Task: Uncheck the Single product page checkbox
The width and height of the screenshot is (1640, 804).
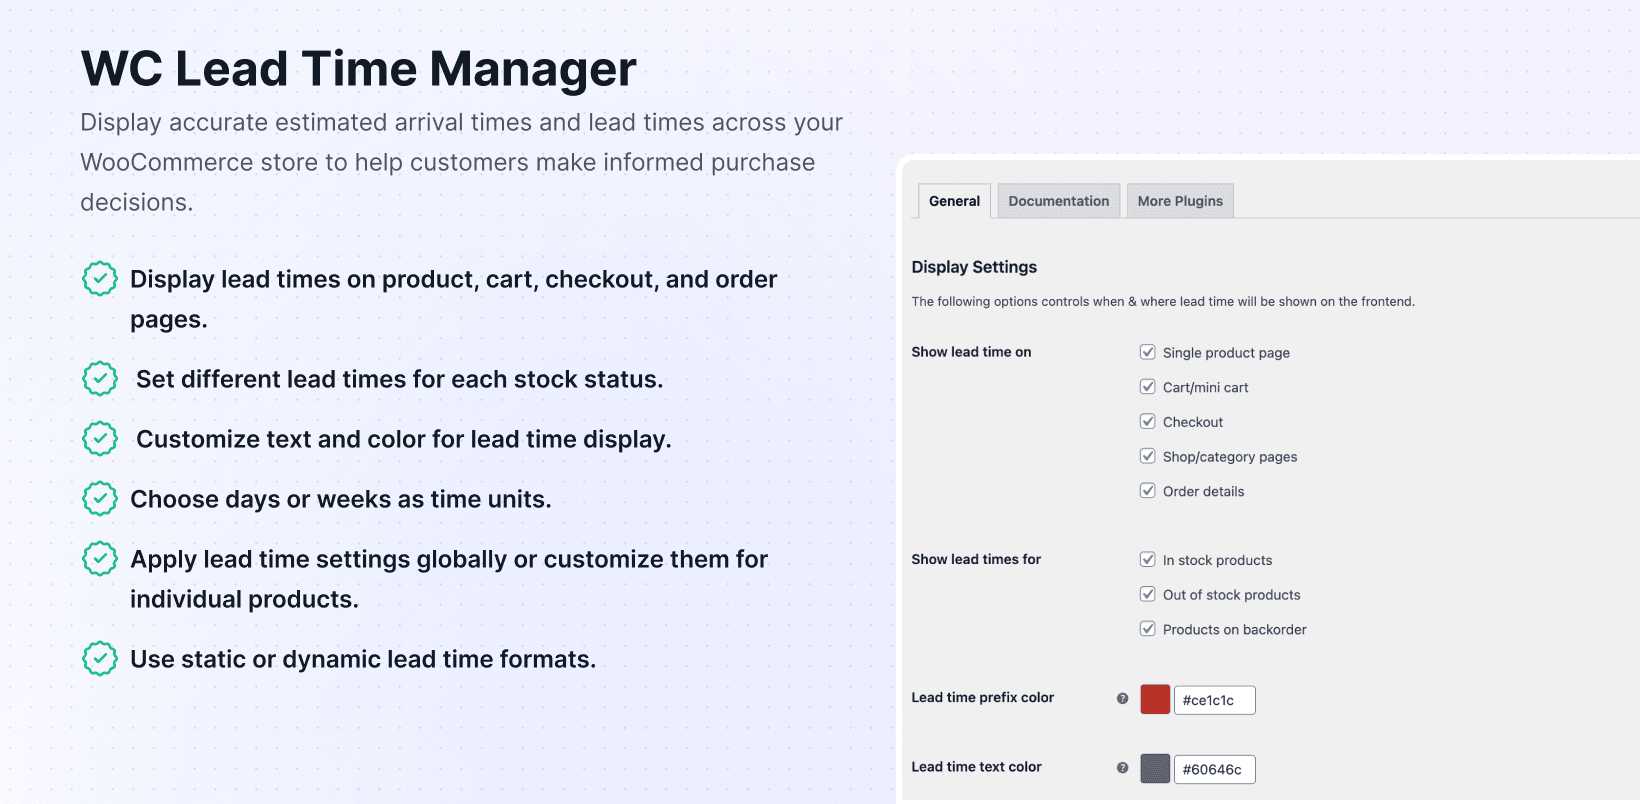Action: pos(1148,352)
